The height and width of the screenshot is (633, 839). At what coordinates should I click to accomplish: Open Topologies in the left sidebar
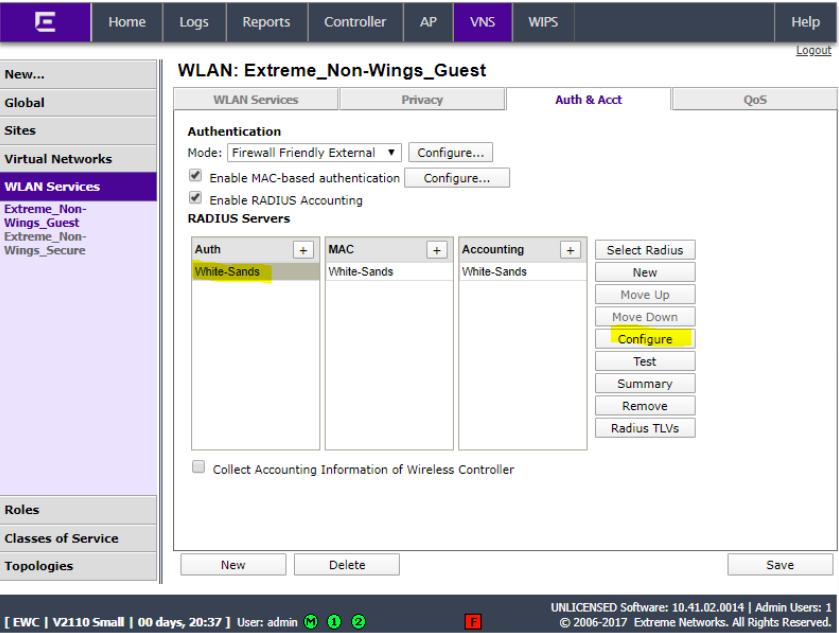pos(78,566)
